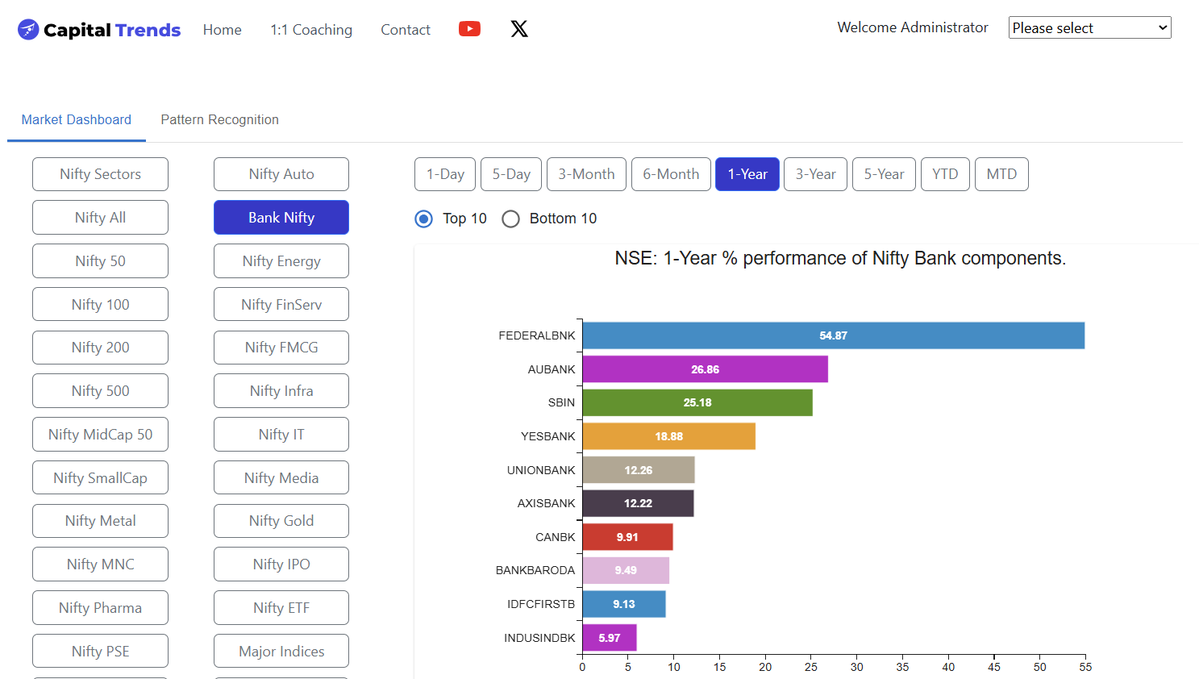Click the YESBANK orange bar (18.88)
The width and height of the screenshot is (1199, 679).
click(669, 437)
